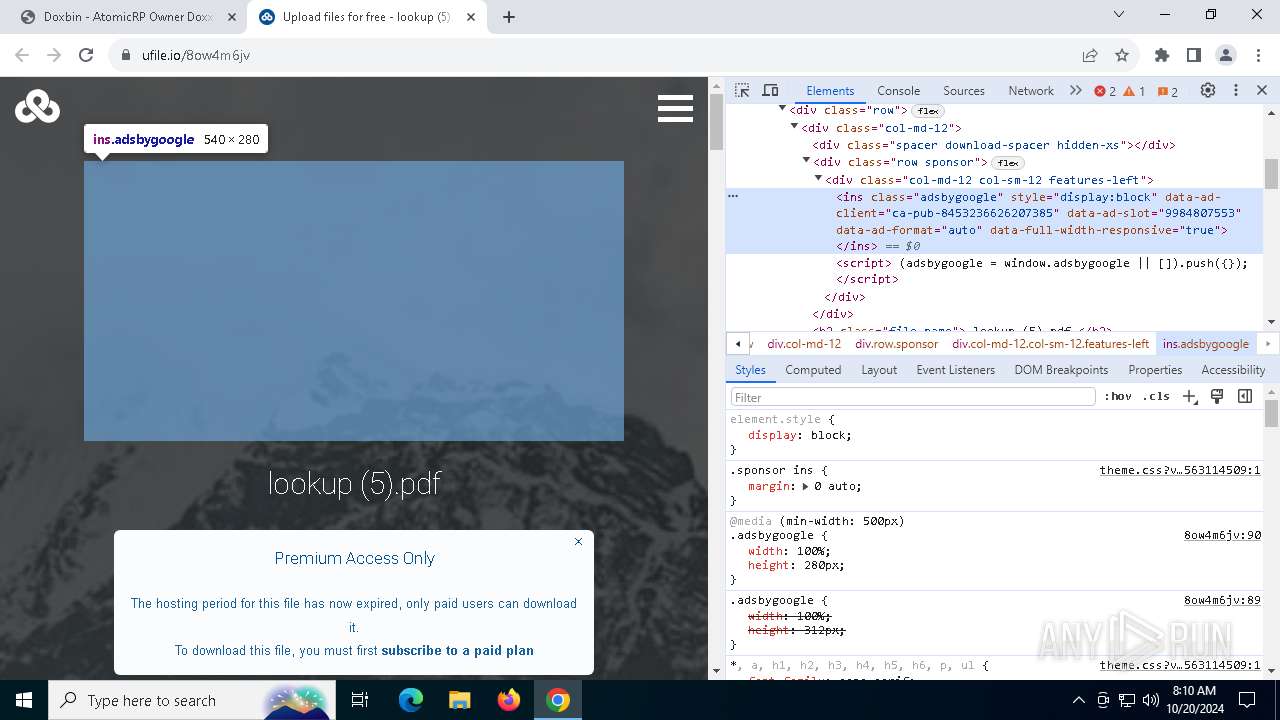The width and height of the screenshot is (1280, 720).
Task: Toggle Chrome side panel icon
Action: pyautogui.click(x=1194, y=55)
